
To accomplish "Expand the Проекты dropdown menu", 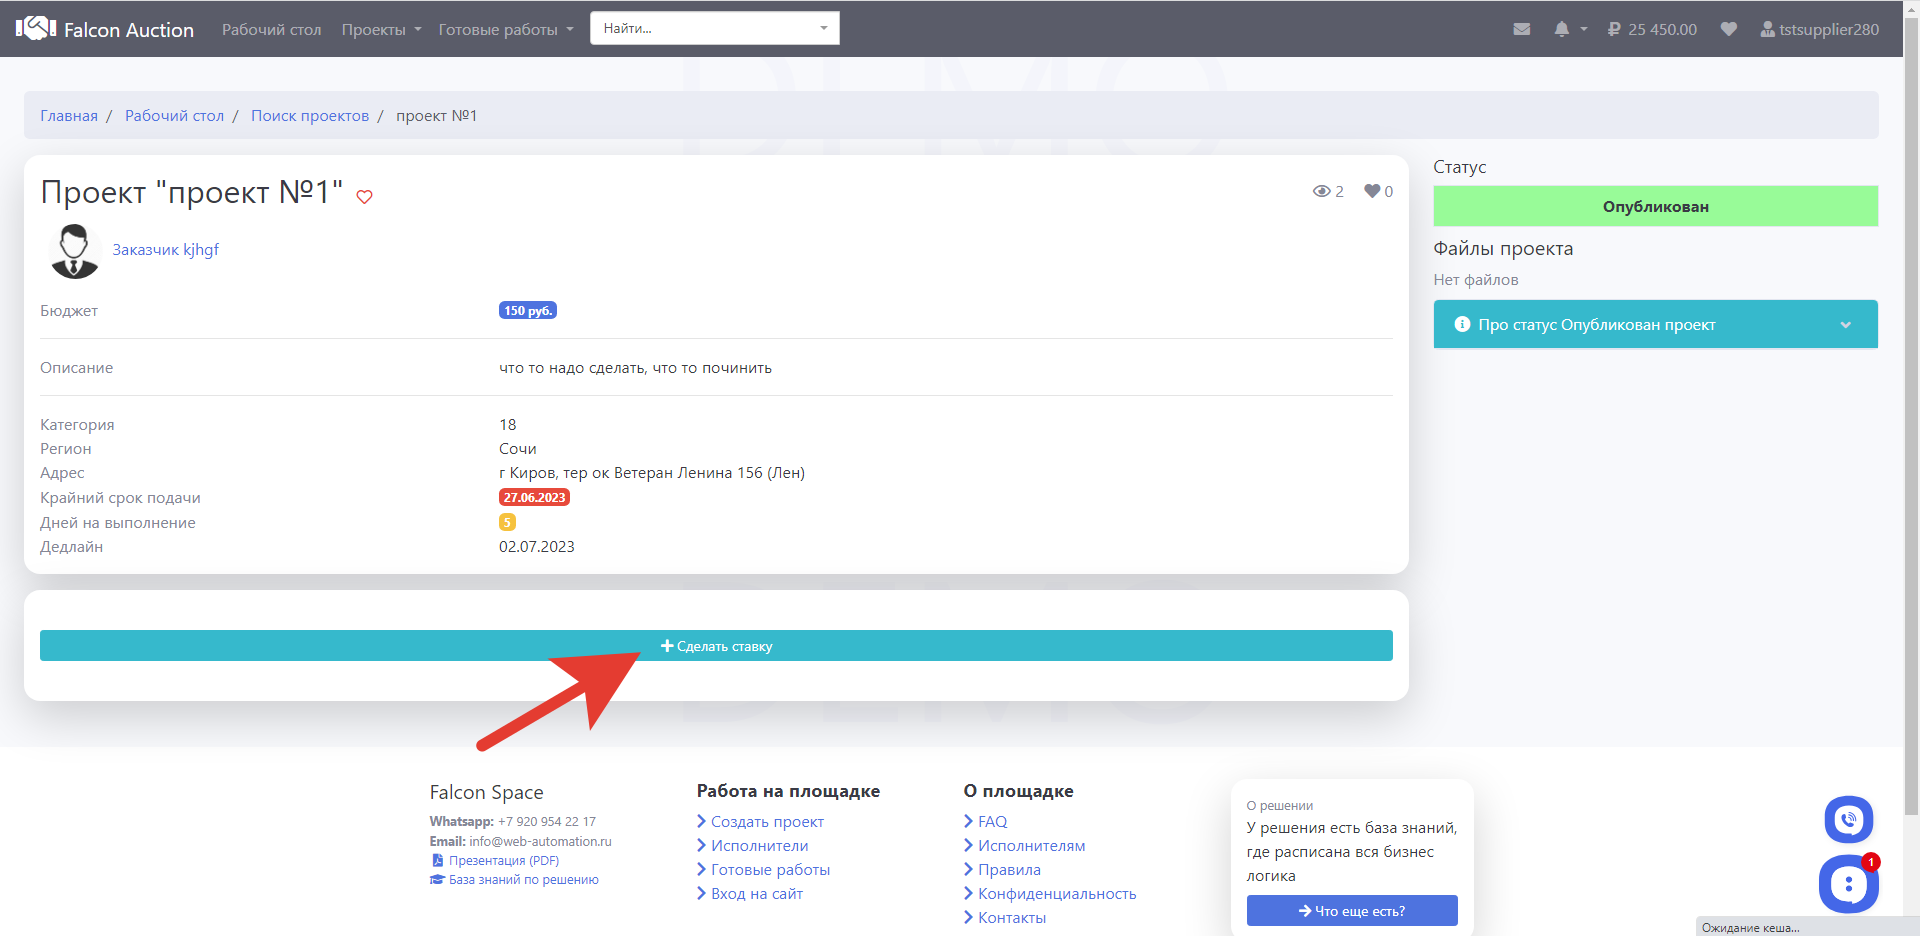I will (x=381, y=29).
